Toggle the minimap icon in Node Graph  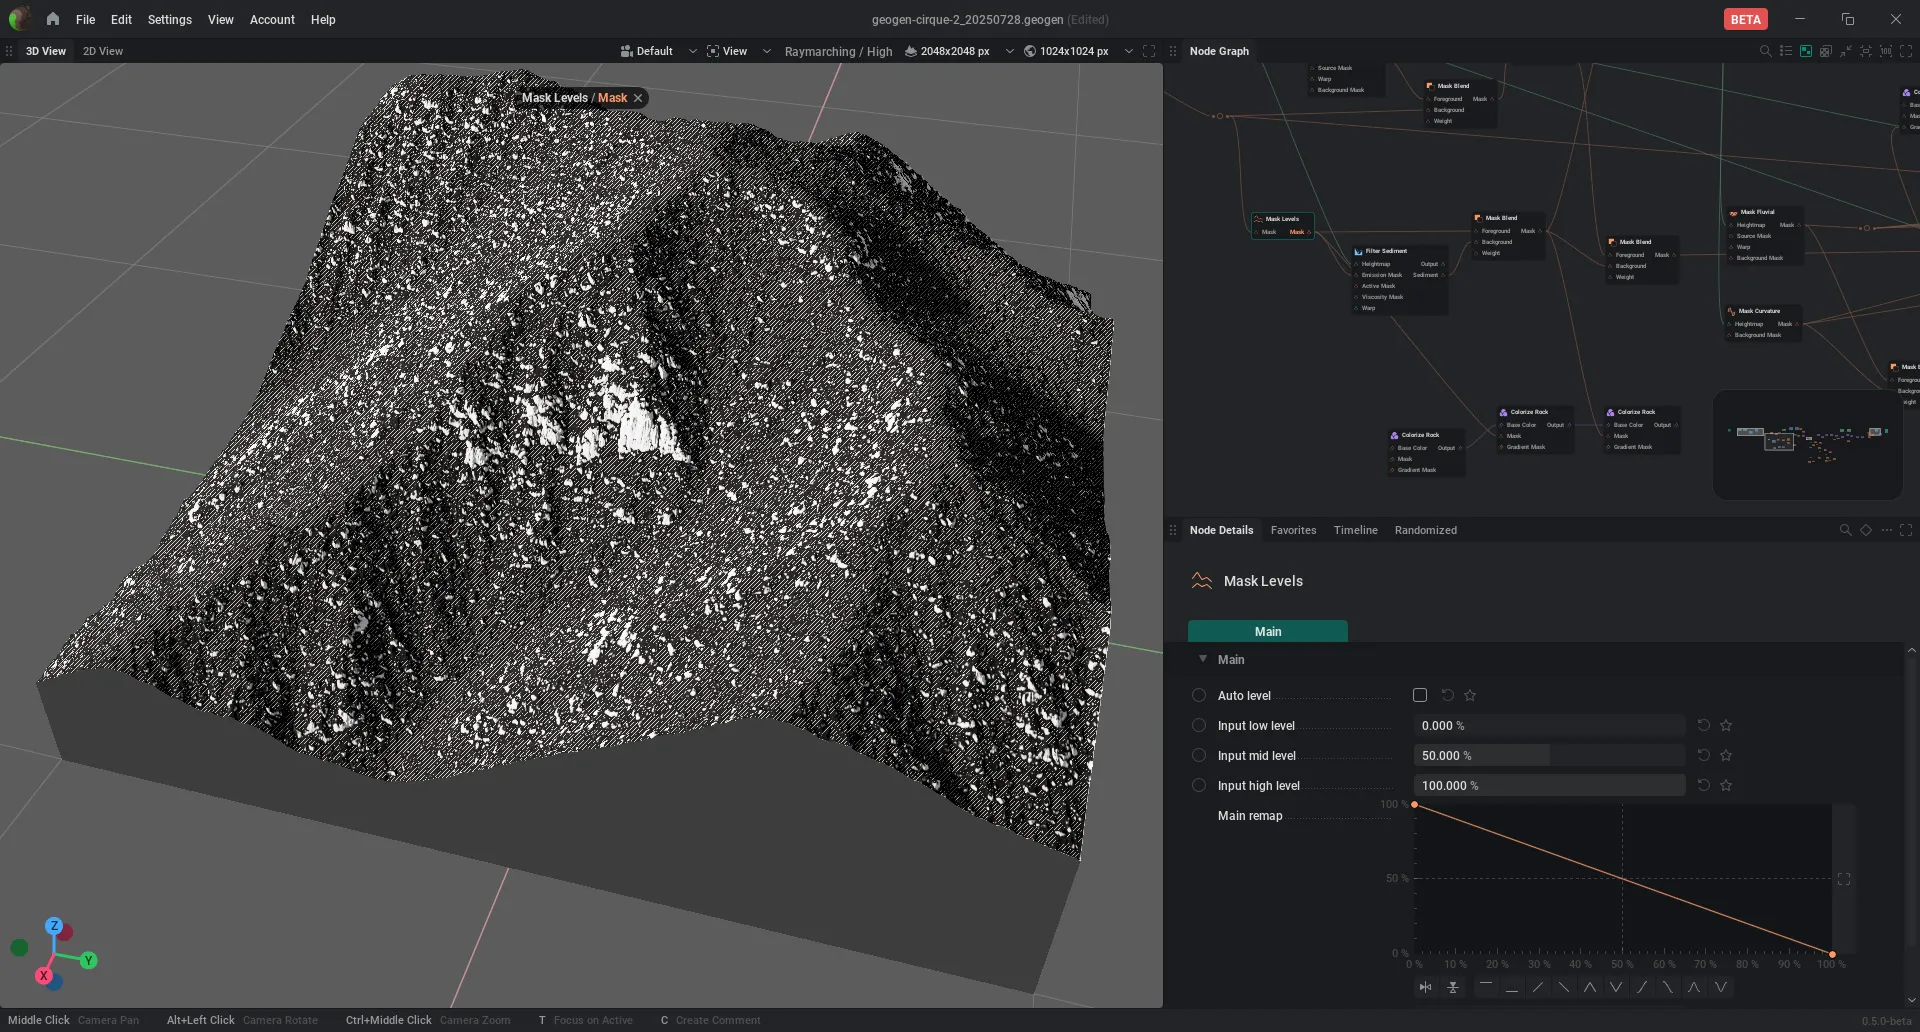1805,51
